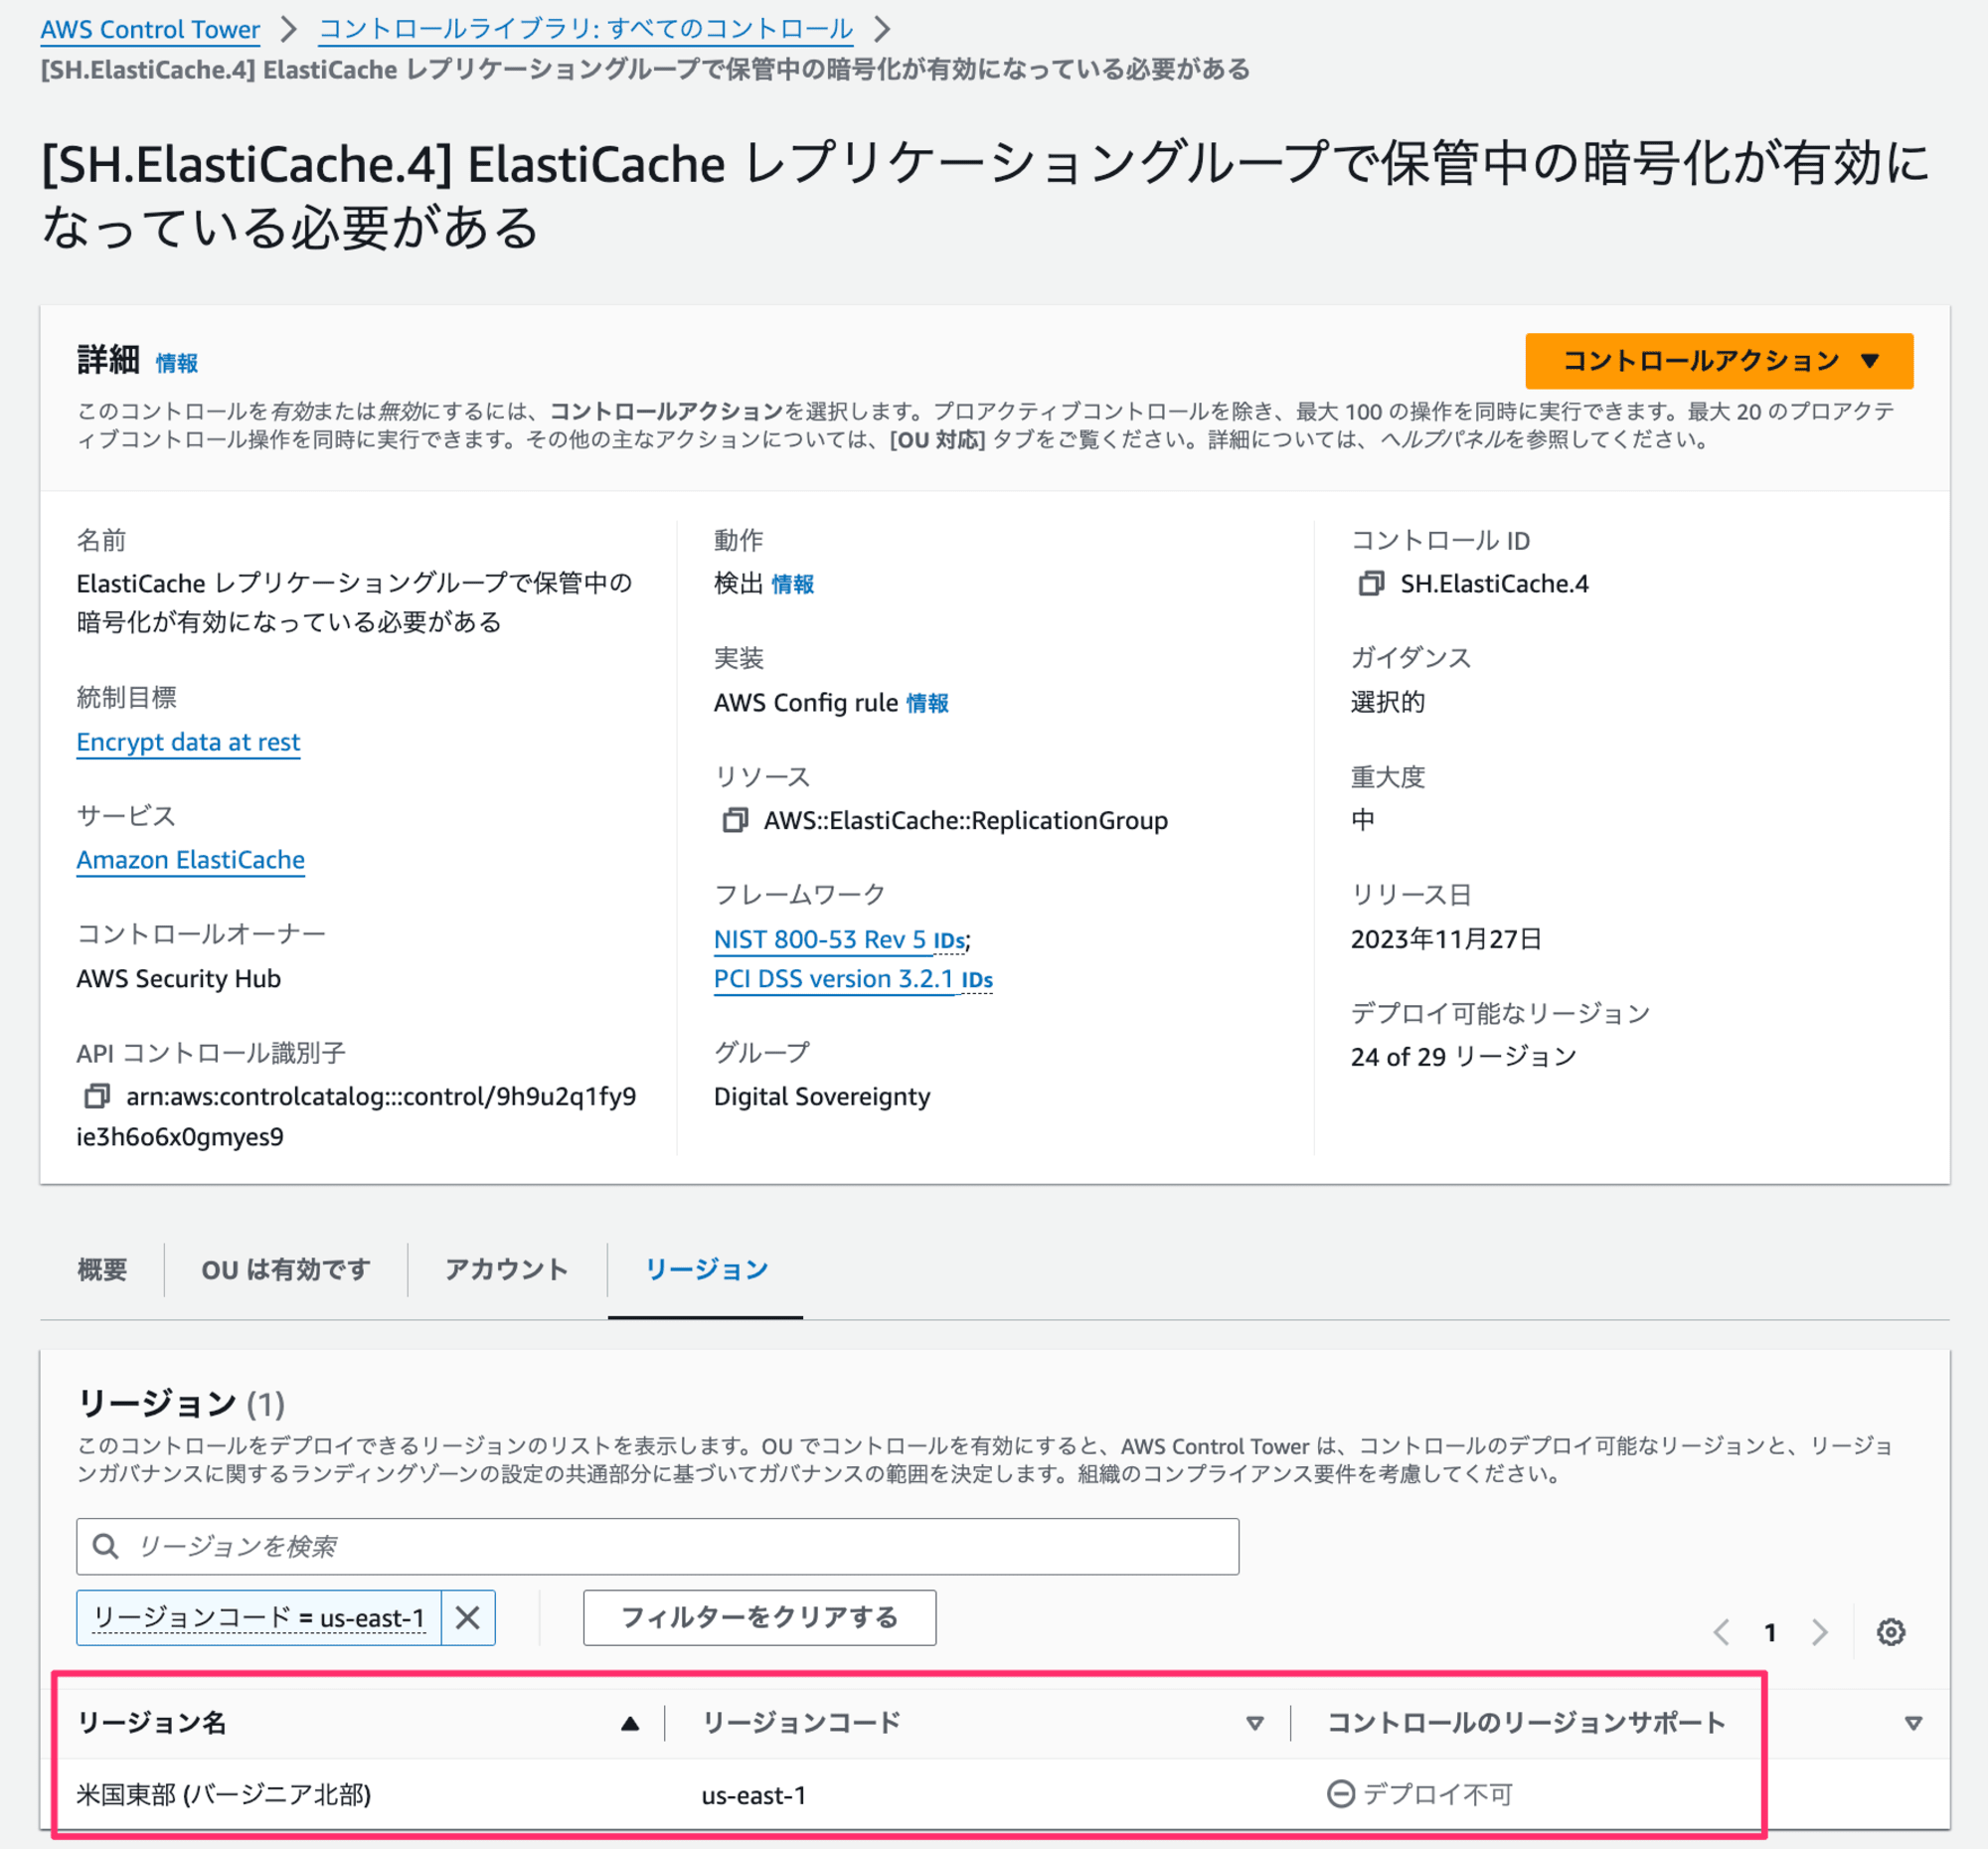Image resolution: width=1988 pixels, height=1849 pixels.
Task: Show IDs for PCI DSS version 3.2.1
Action: [x=977, y=980]
